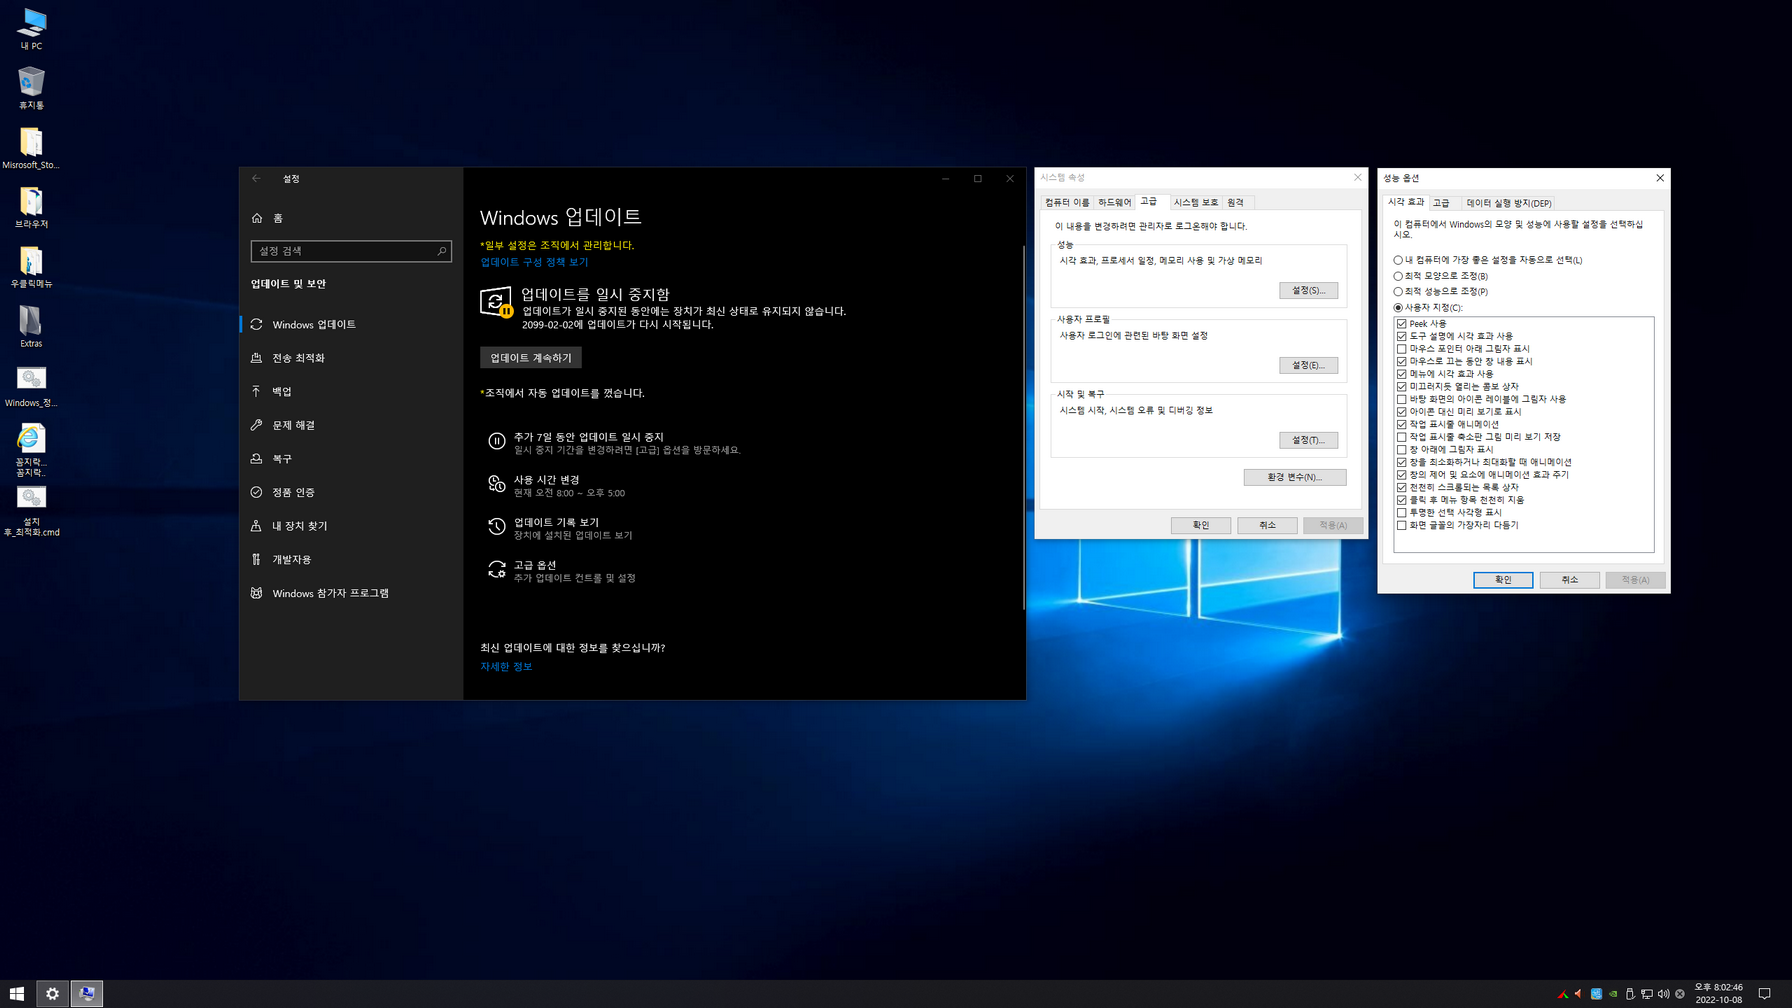Open 자세한 정보 link

tap(506, 666)
